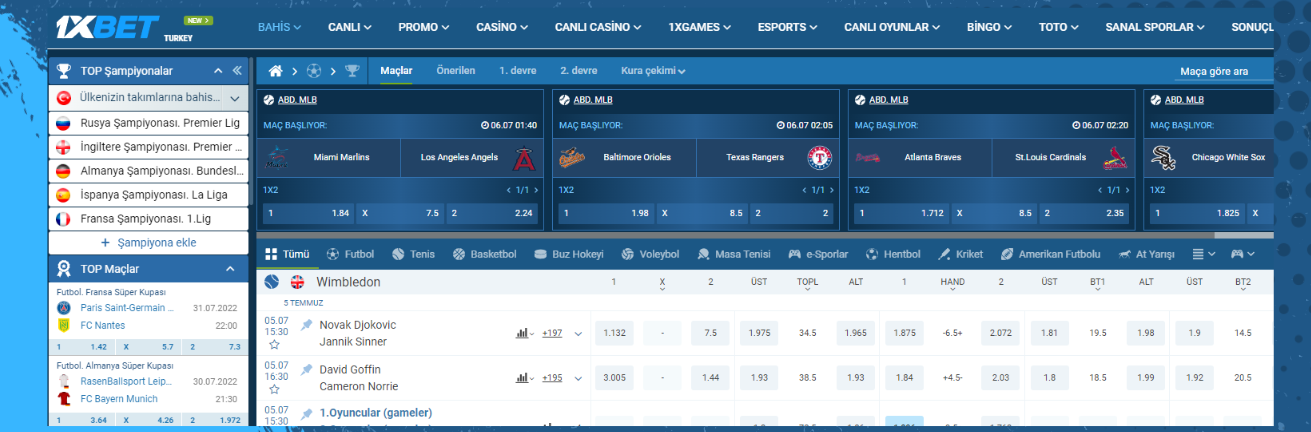Click the UK flag beside Wimbledon
This screenshot has height=432, width=1311.
297,282
